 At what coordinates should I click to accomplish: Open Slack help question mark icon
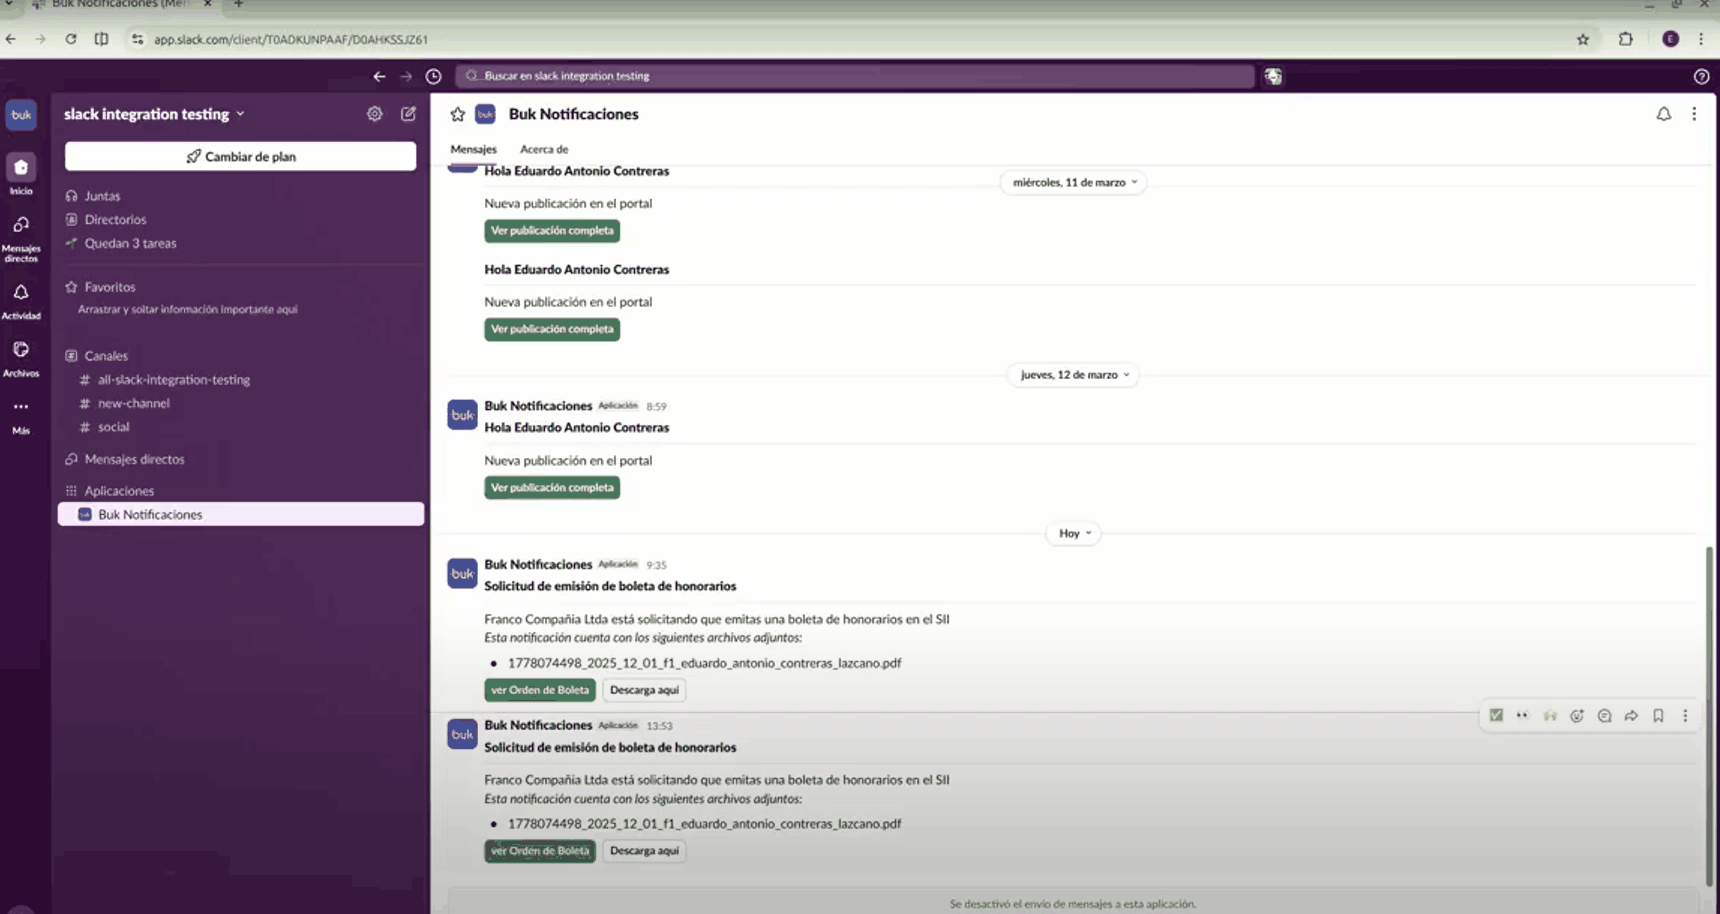(1701, 76)
